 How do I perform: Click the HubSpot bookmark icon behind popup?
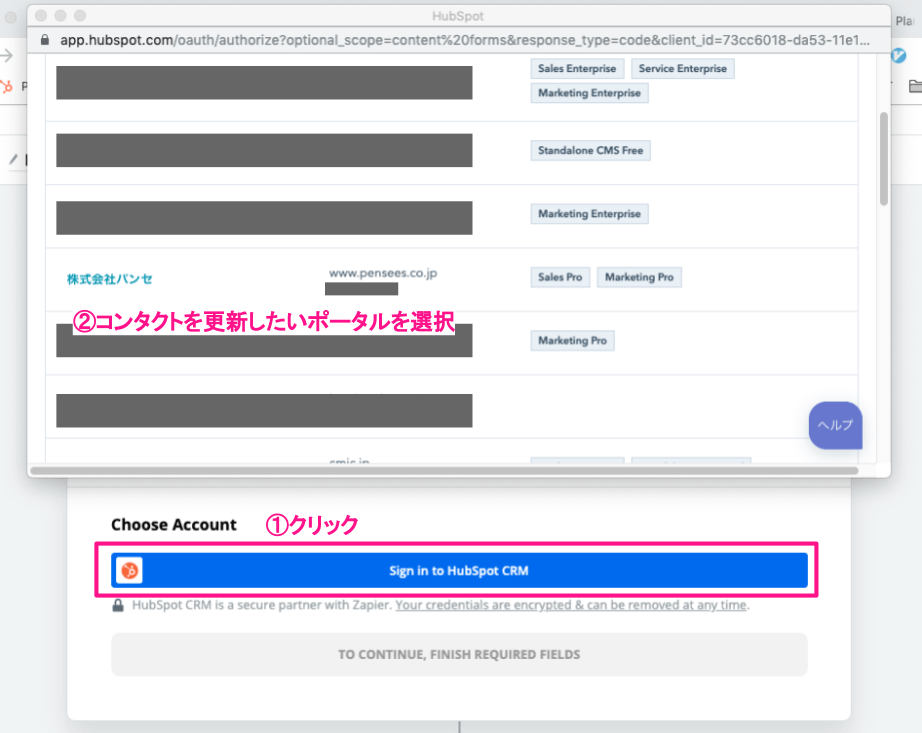point(8,86)
